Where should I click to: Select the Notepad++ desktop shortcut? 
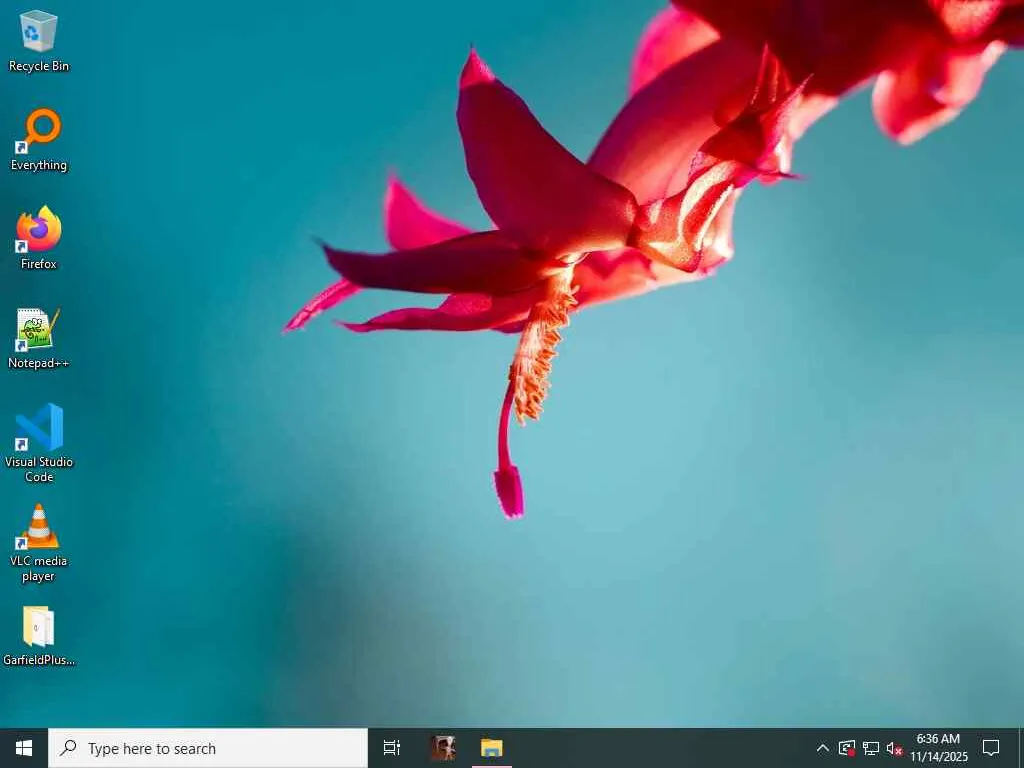pos(39,338)
